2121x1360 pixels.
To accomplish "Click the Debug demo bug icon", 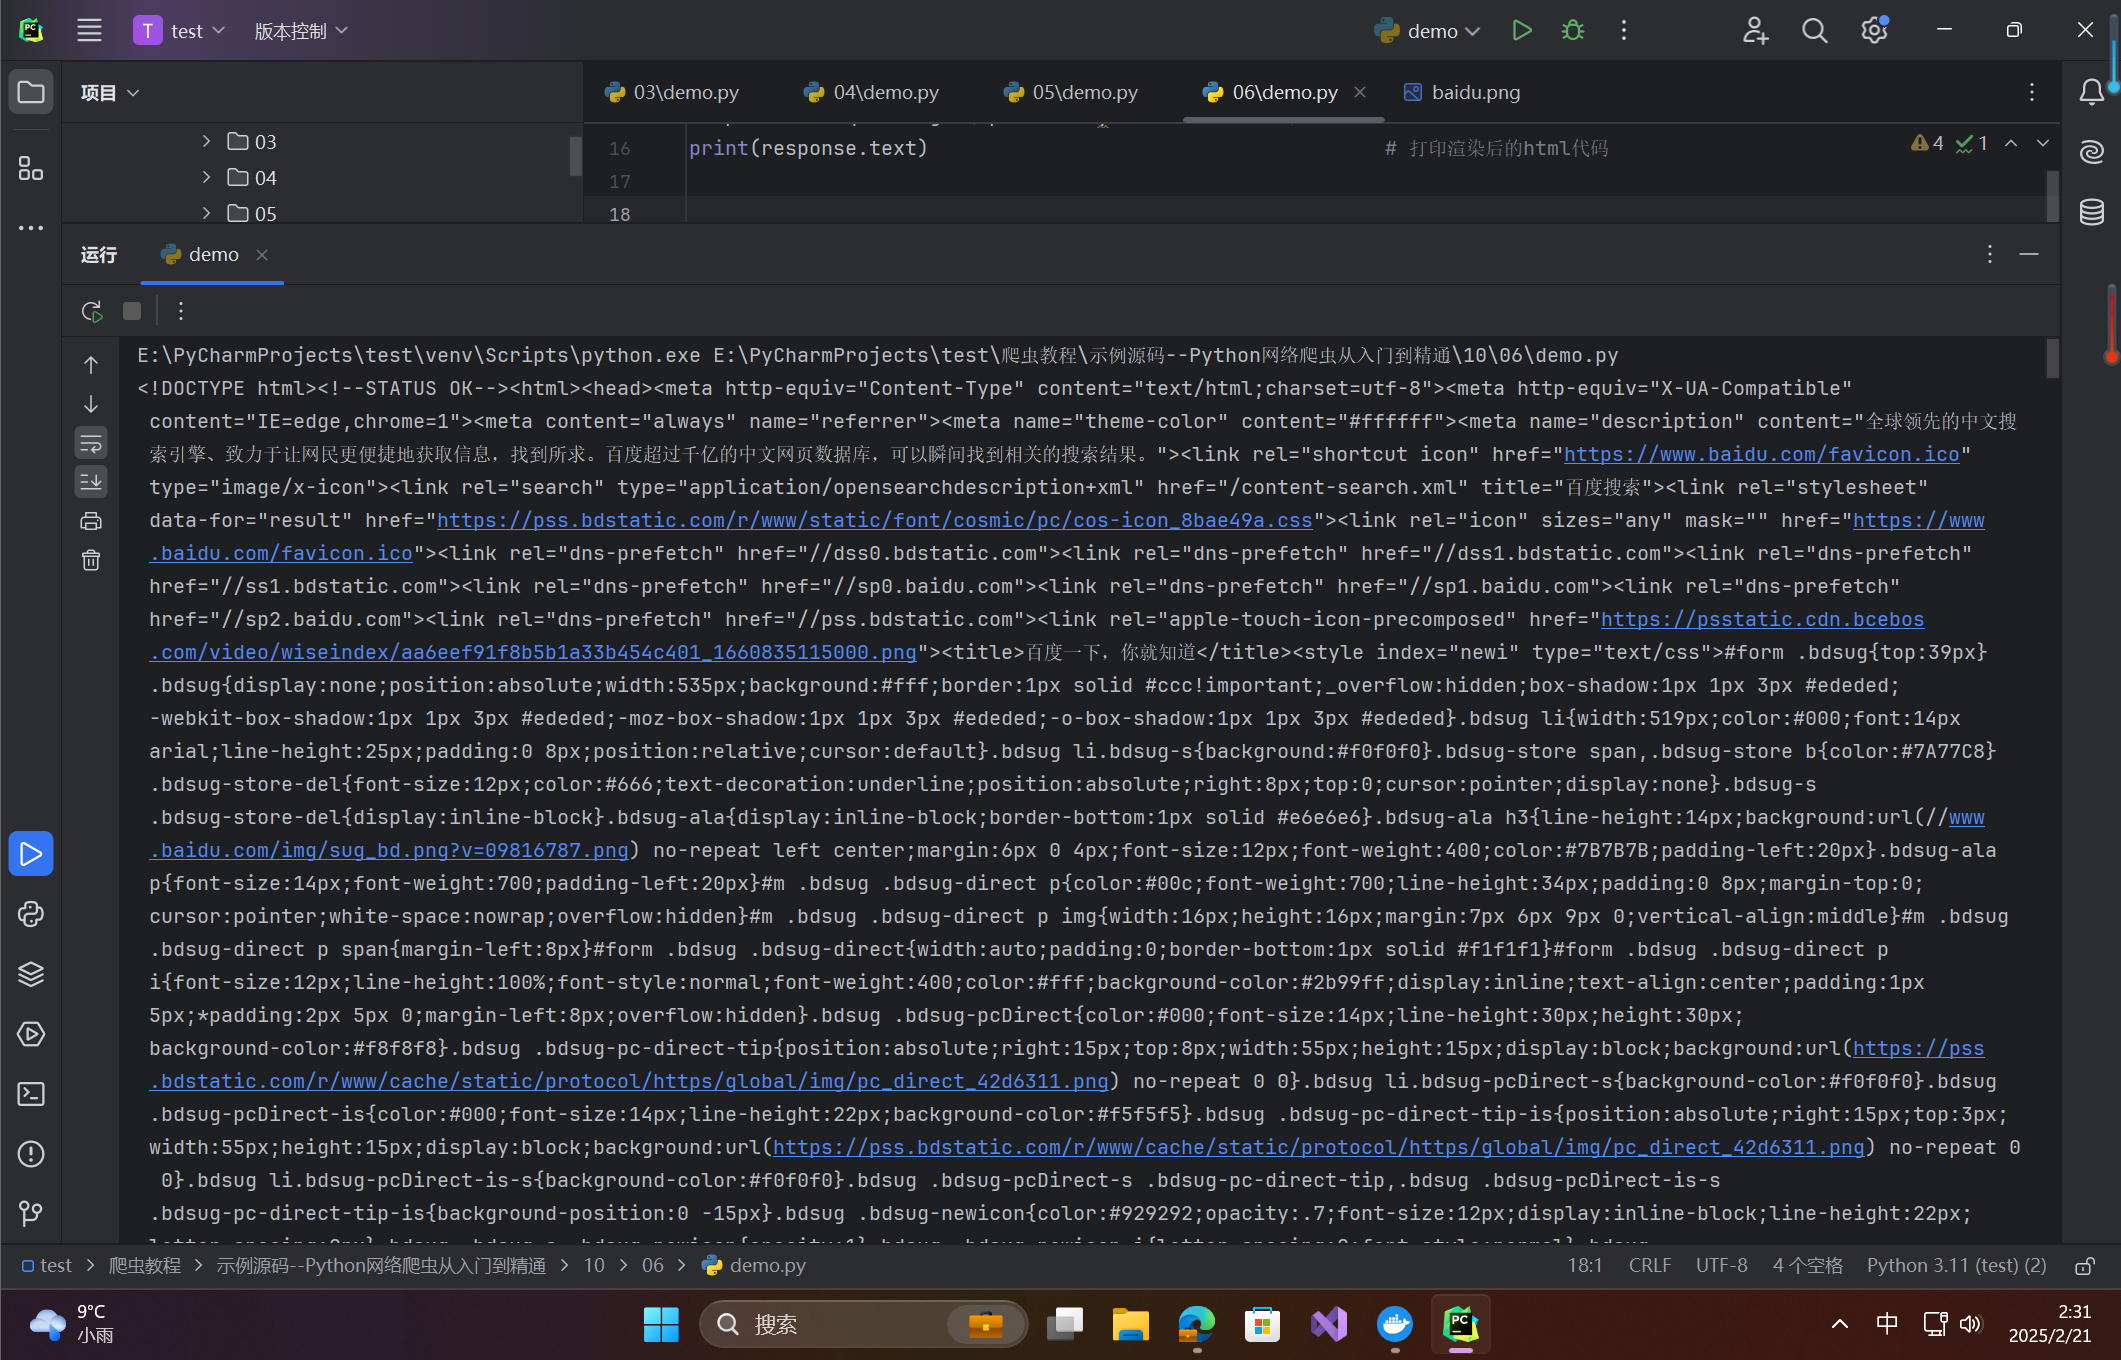I will click(1573, 31).
